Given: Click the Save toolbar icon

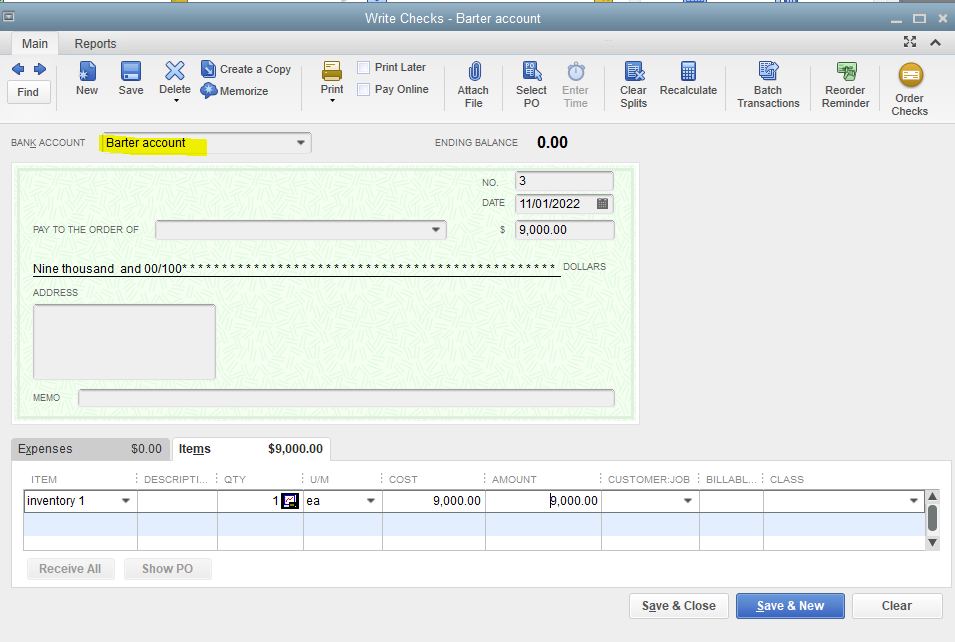Looking at the screenshot, I should coord(131,71).
